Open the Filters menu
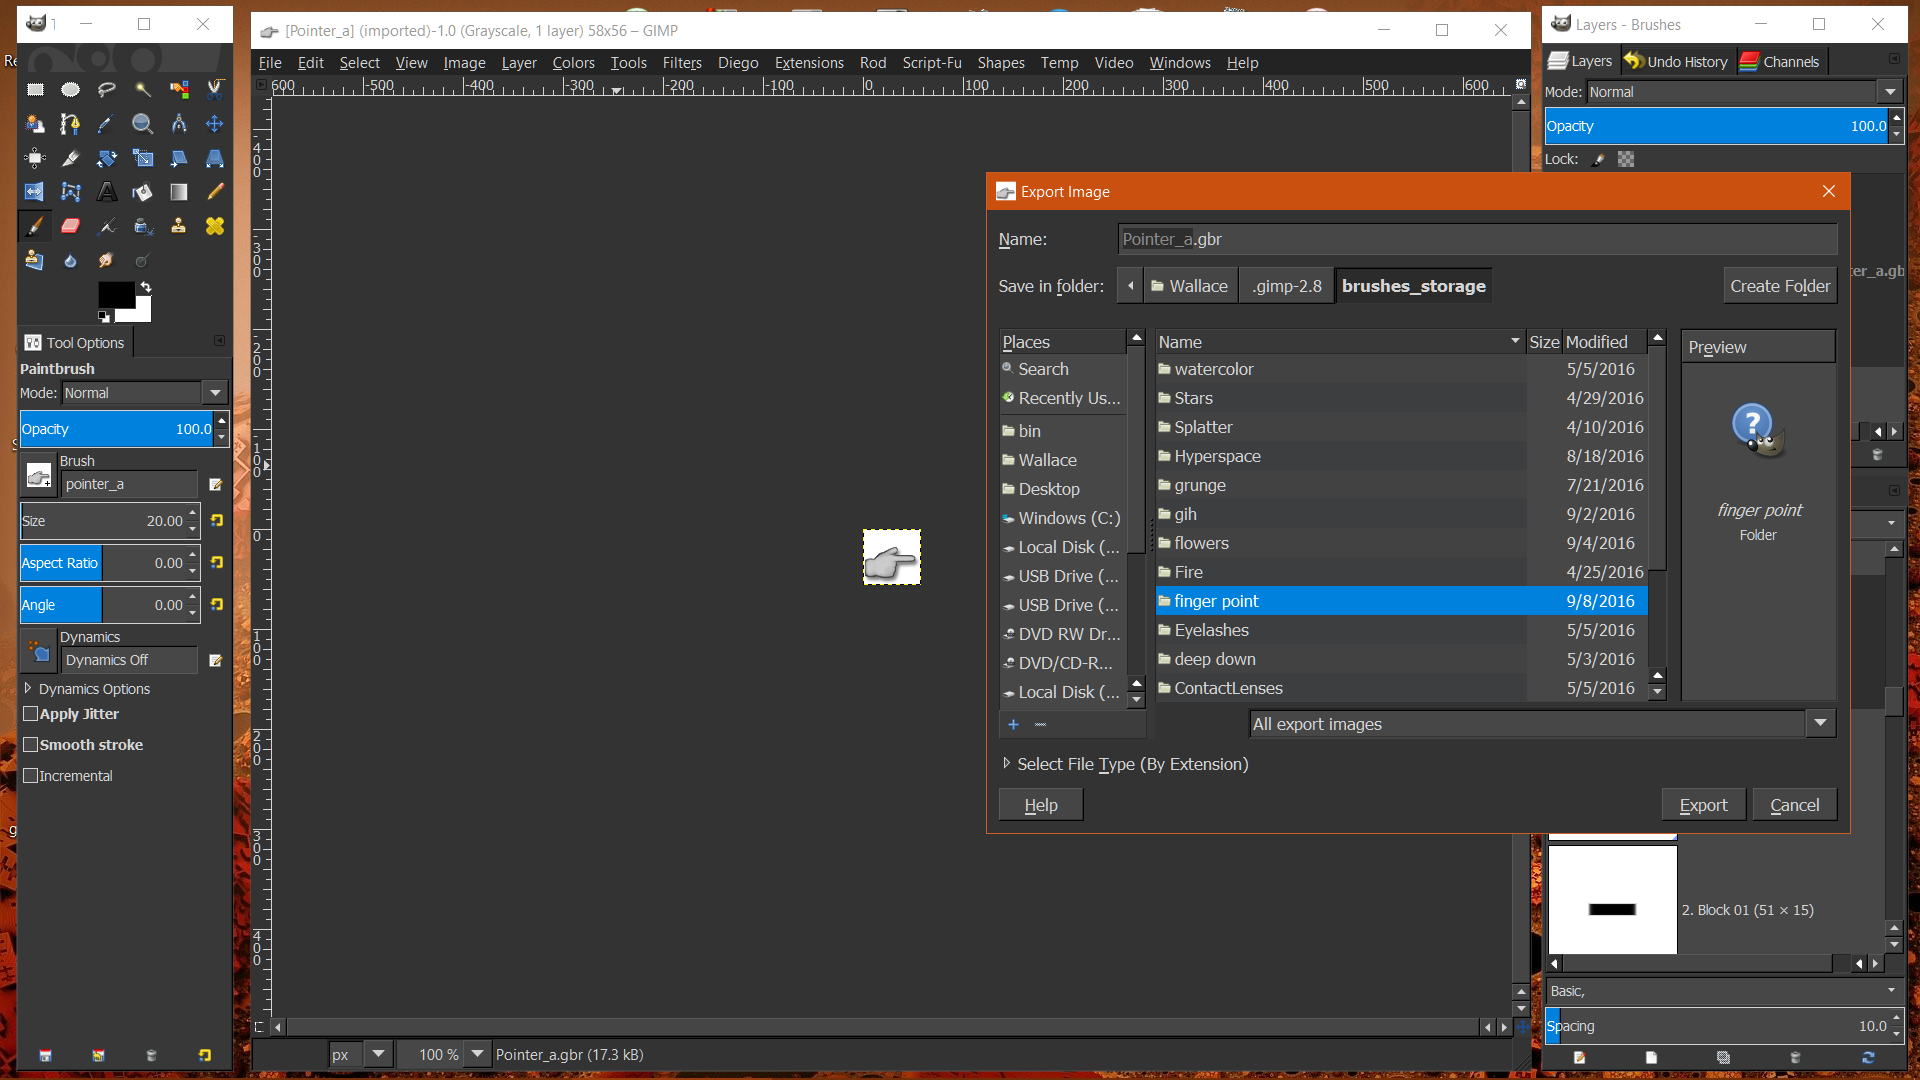 (682, 62)
